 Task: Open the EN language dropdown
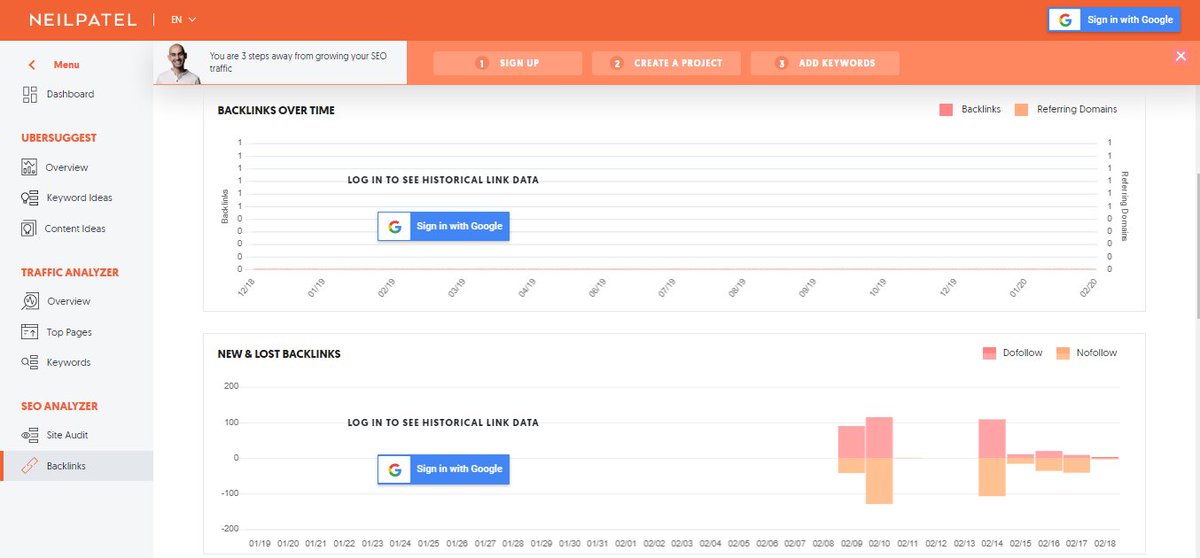[x=183, y=19]
